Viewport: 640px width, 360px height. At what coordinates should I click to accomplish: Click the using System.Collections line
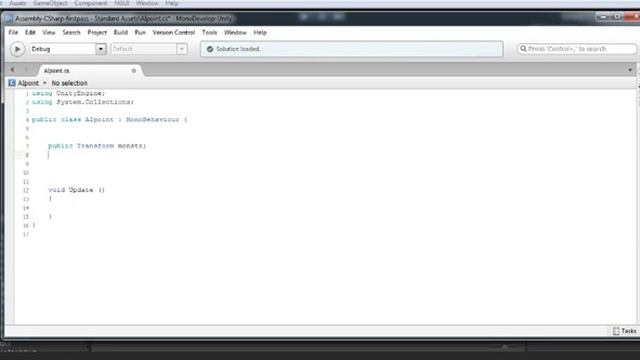(83, 102)
